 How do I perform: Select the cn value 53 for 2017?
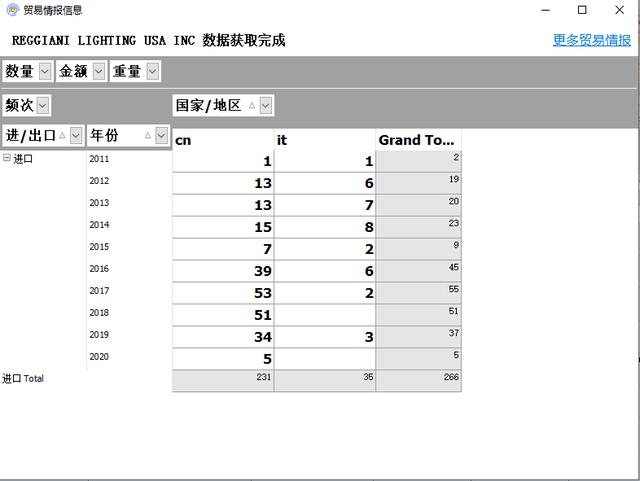pos(223,293)
